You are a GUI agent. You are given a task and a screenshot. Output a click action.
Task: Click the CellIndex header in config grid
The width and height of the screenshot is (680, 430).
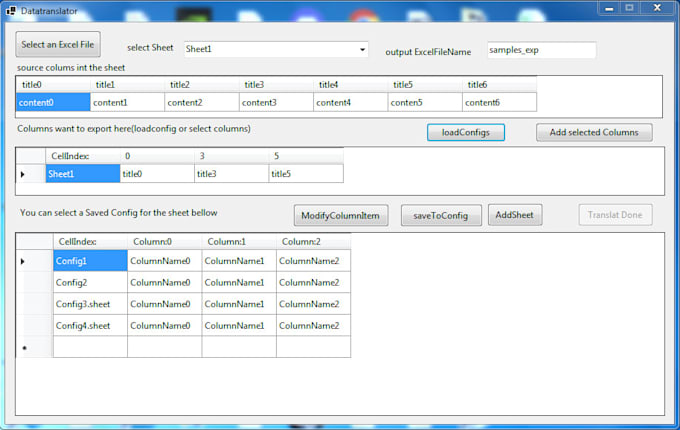coord(90,241)
